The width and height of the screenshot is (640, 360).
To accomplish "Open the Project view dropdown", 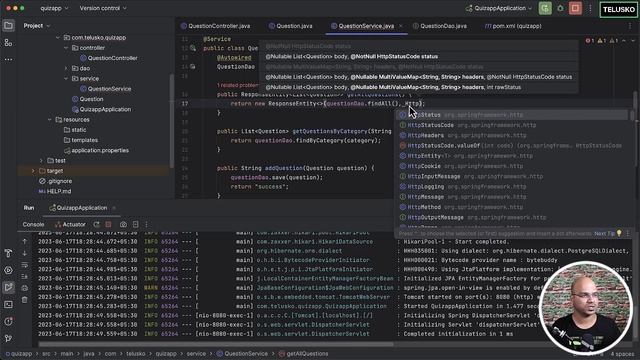I will (36, 26).
